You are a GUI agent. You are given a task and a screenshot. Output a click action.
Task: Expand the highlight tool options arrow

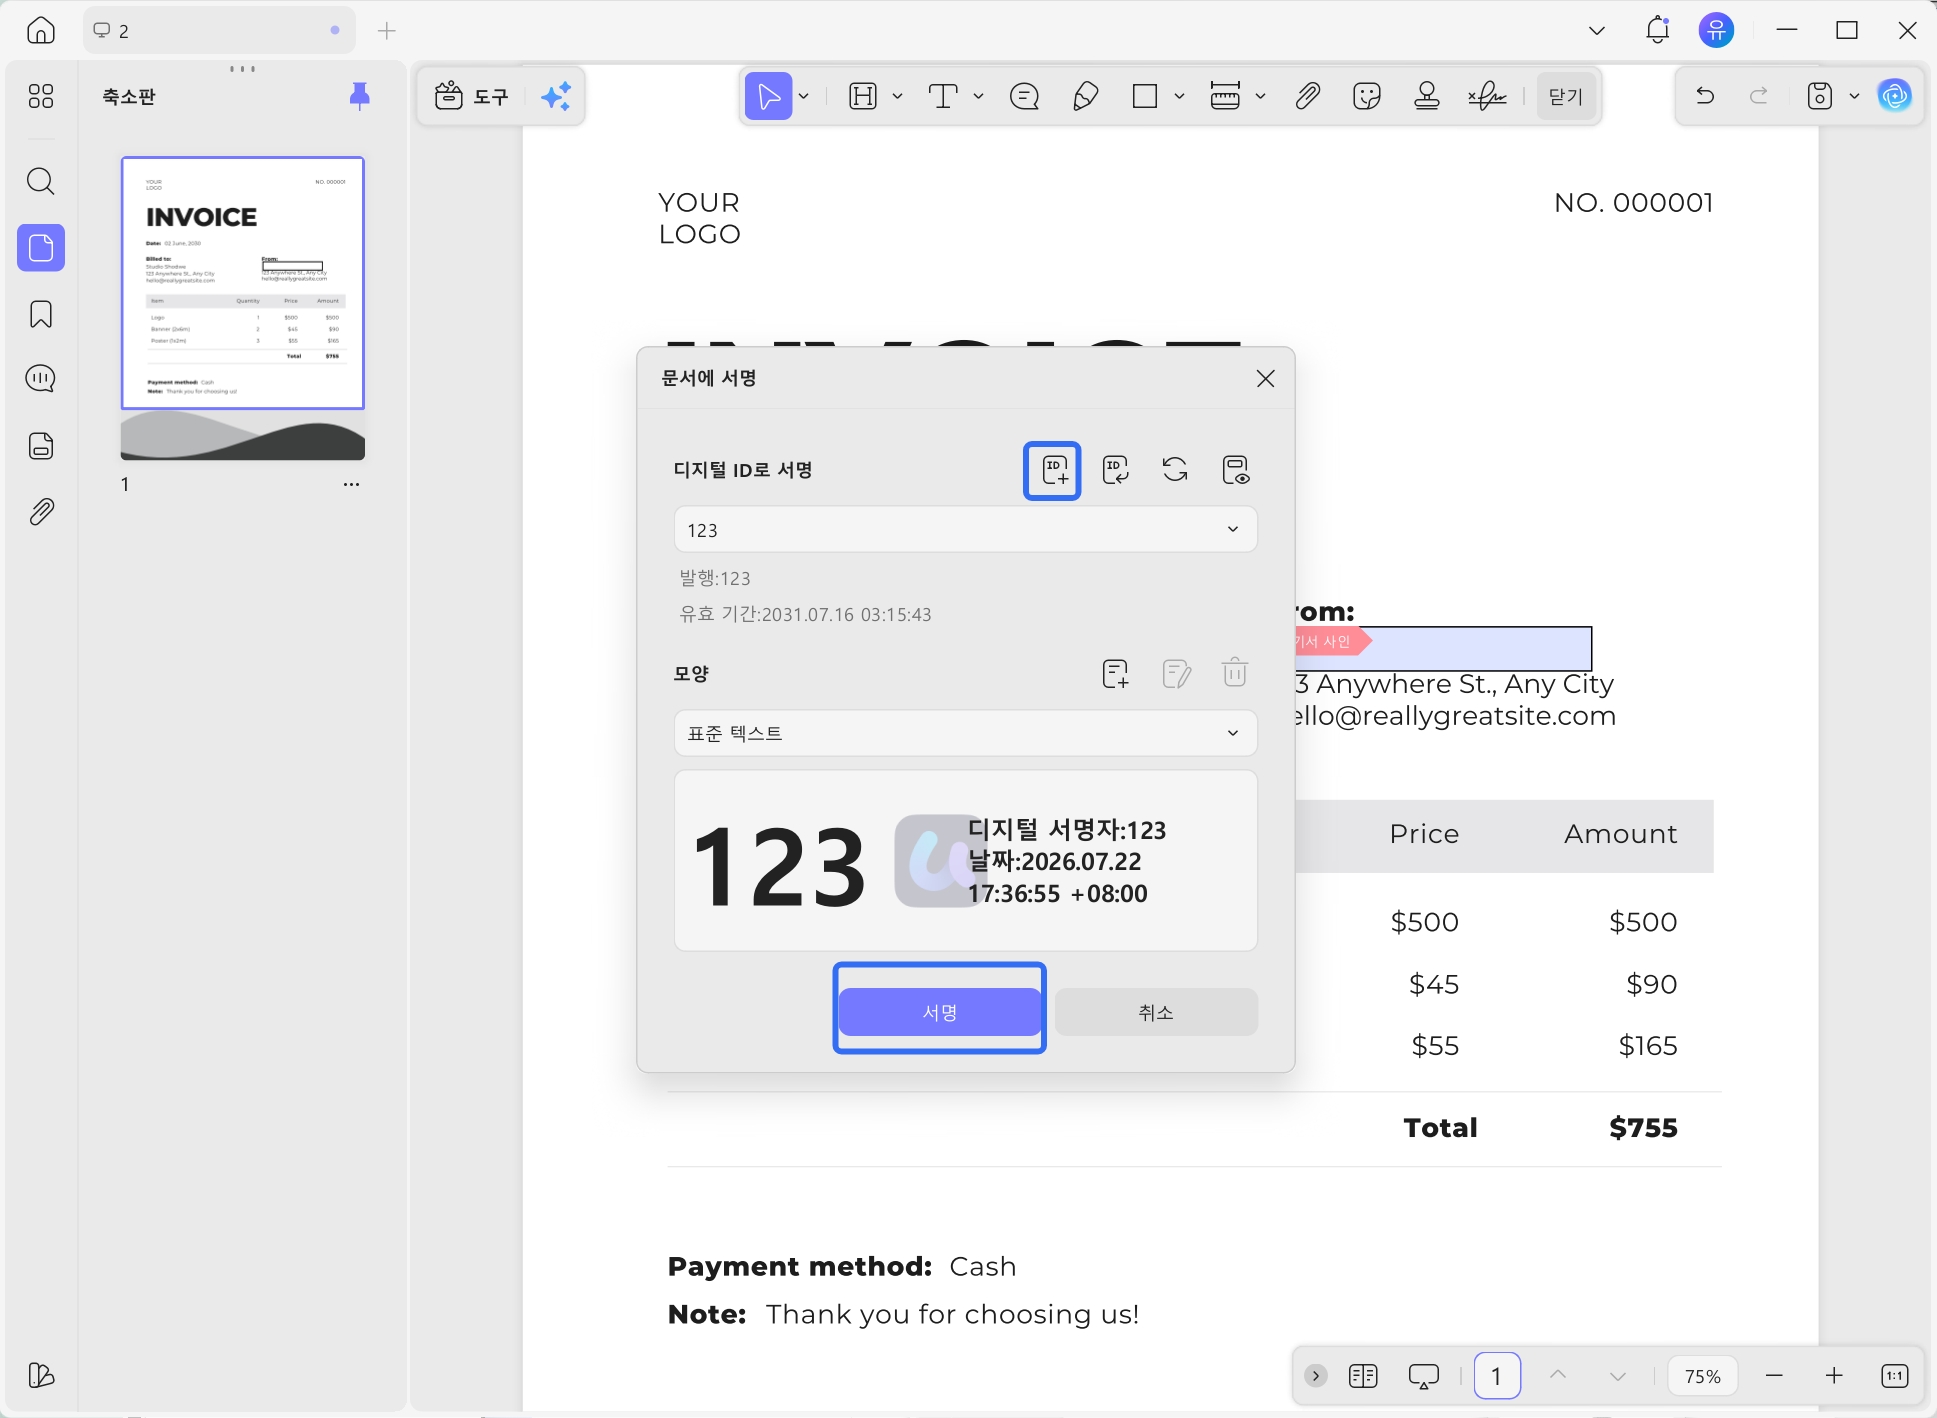[898, 96]
